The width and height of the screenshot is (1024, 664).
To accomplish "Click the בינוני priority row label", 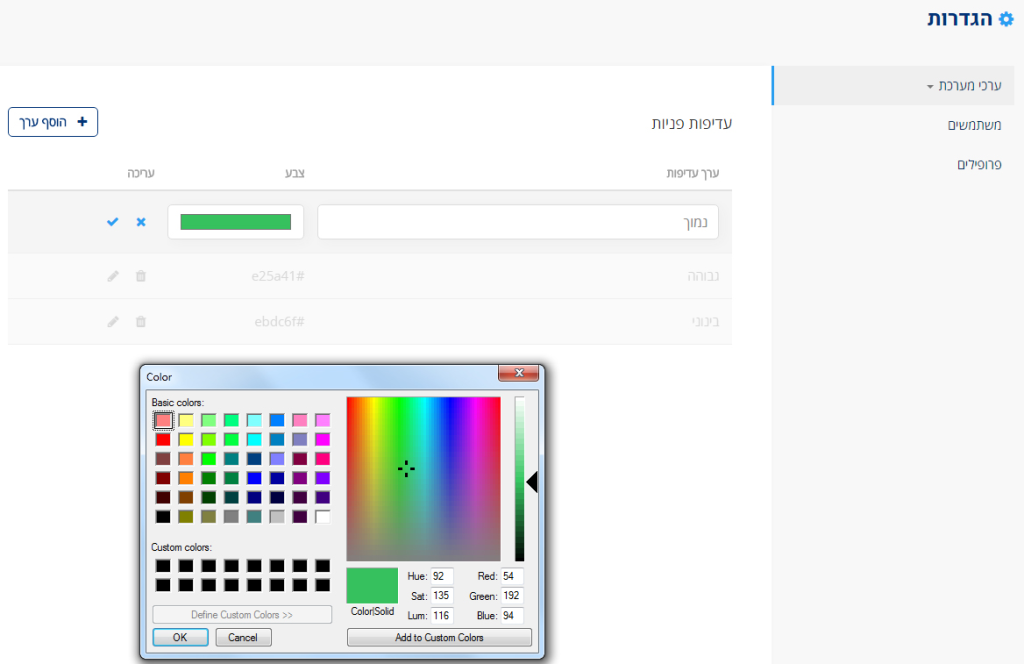I will pos(705,322).
